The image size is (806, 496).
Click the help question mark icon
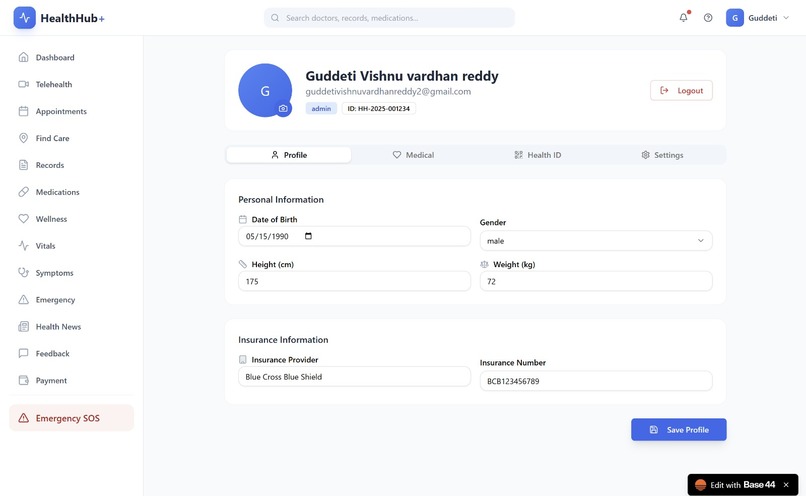(x=708, y=17)
